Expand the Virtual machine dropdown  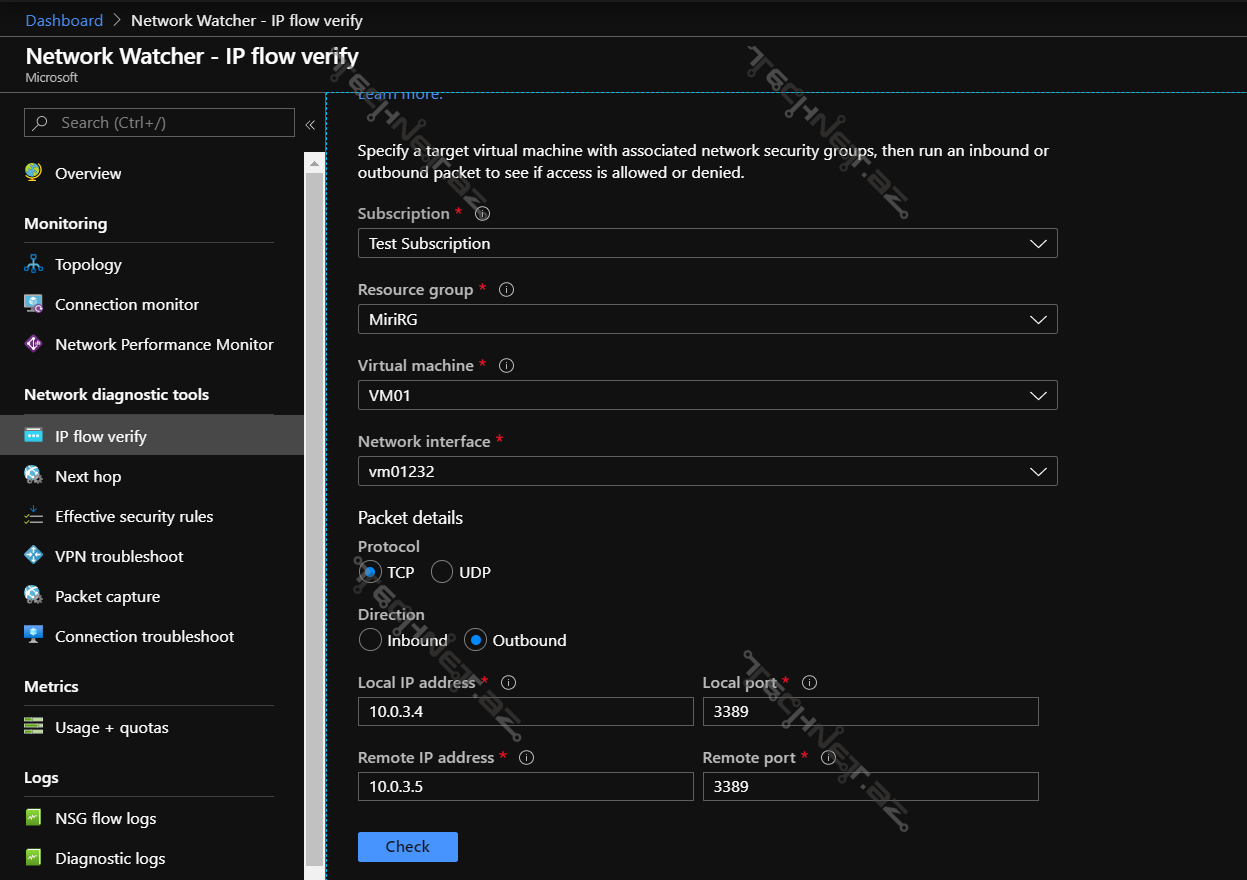point(707,396)
